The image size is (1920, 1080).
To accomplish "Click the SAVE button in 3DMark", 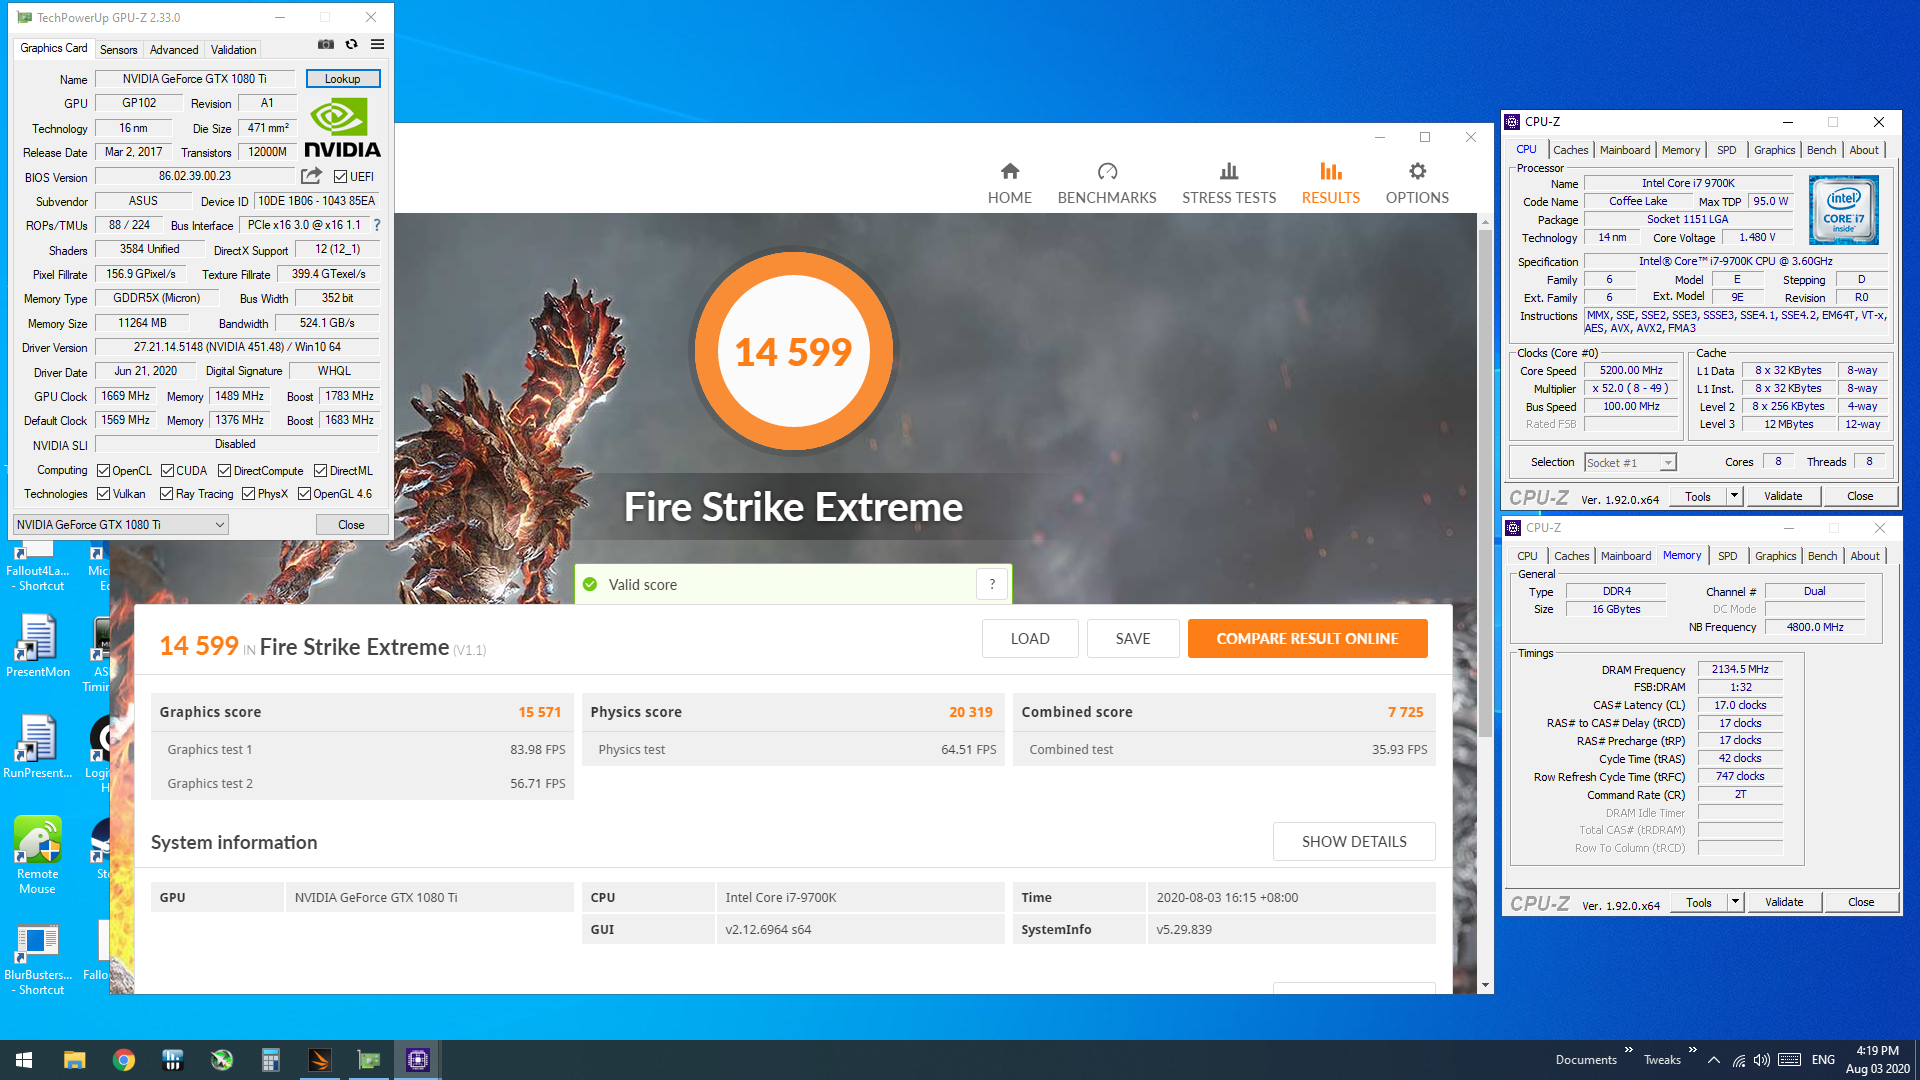I will click(x=1133, y=638).
